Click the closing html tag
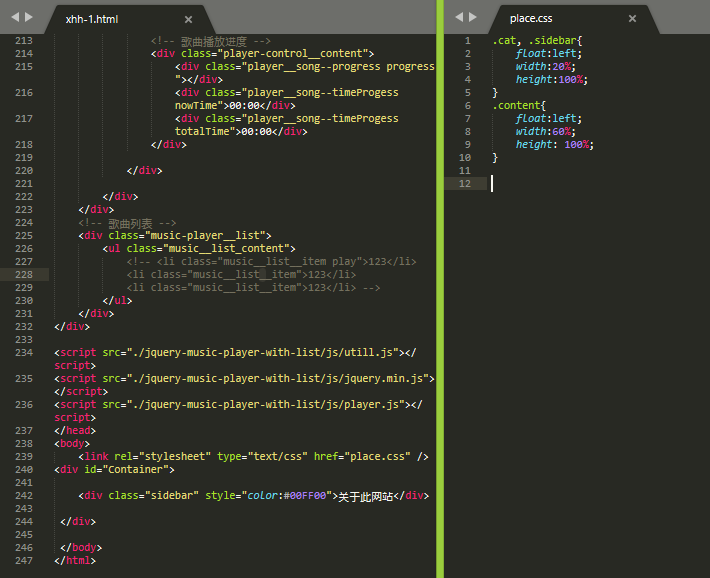The height and width of the screenshot is (578, 710). coord(75,561)
